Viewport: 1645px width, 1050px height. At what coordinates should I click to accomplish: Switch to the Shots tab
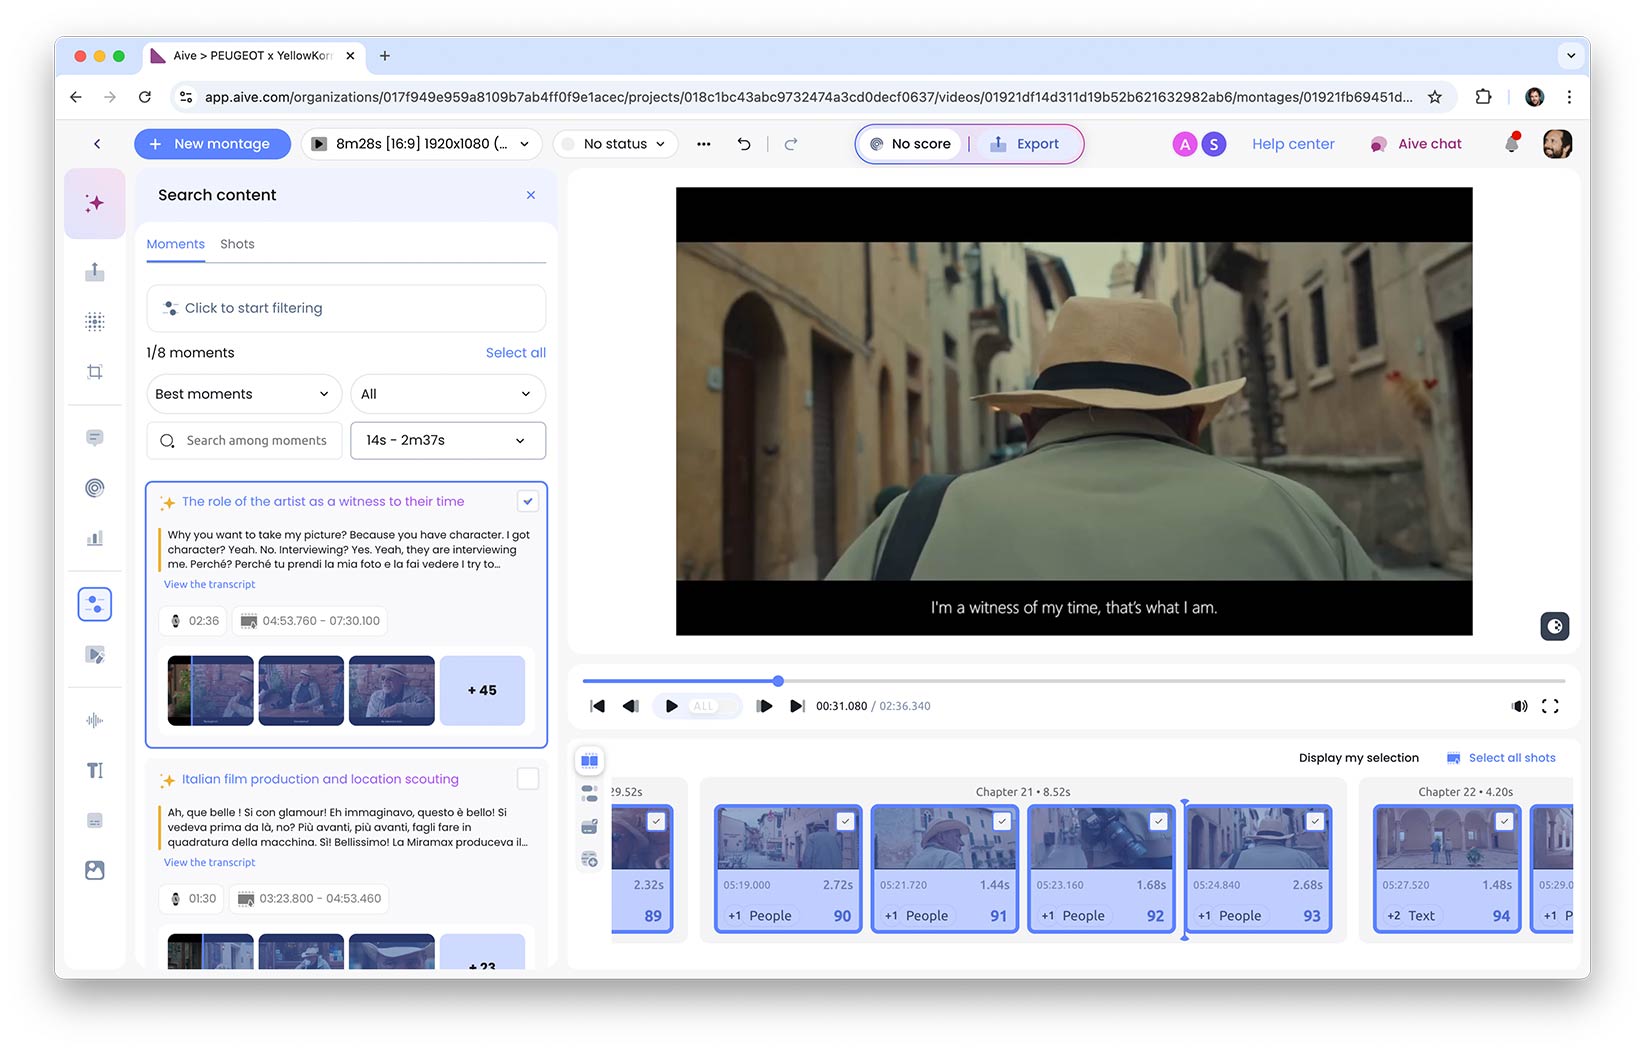(237, 244)
